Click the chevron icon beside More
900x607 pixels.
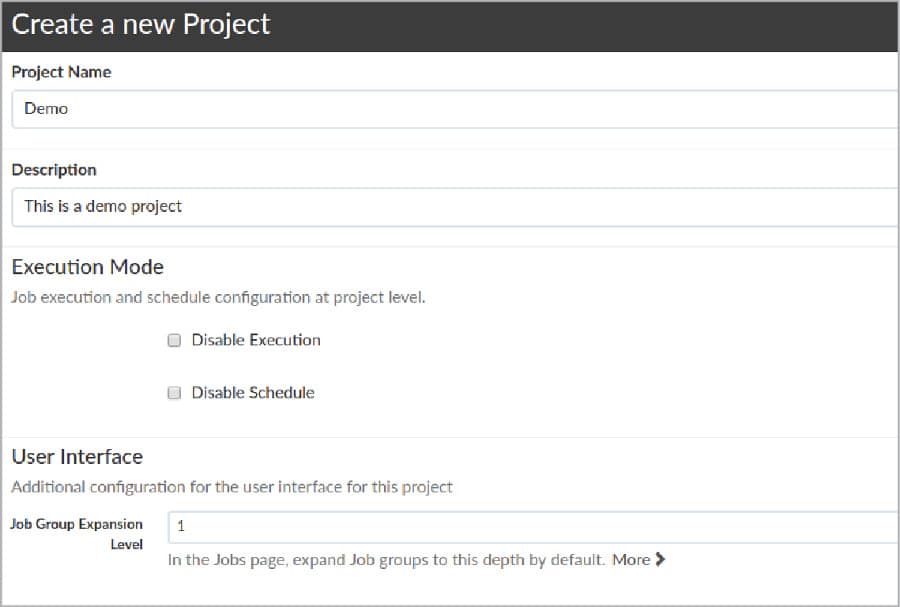click(x=660, y=560)
